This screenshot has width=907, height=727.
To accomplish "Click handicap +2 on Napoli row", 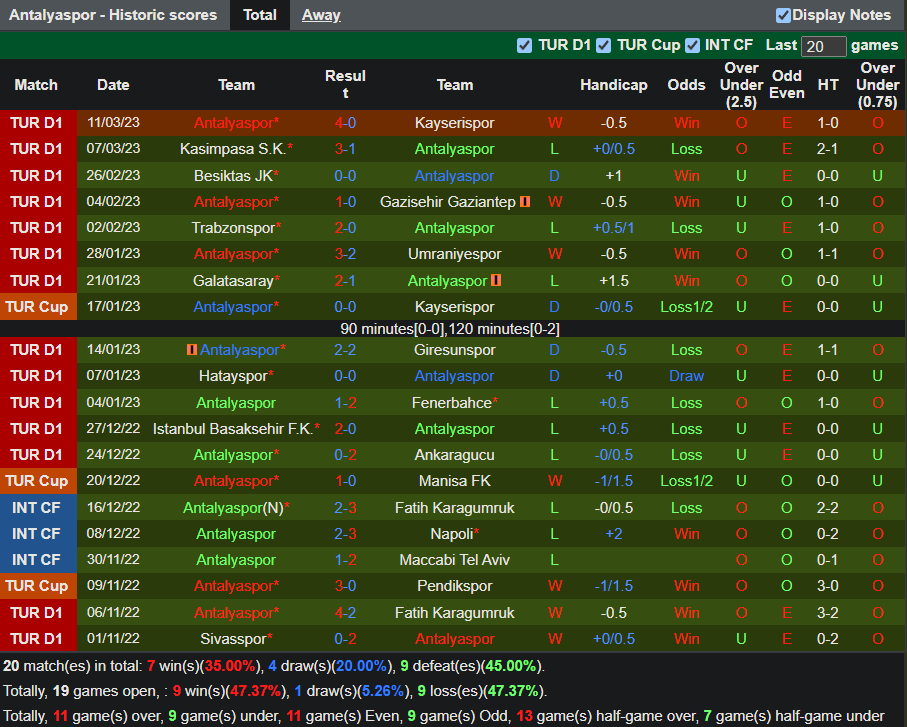I will [614, 534].
